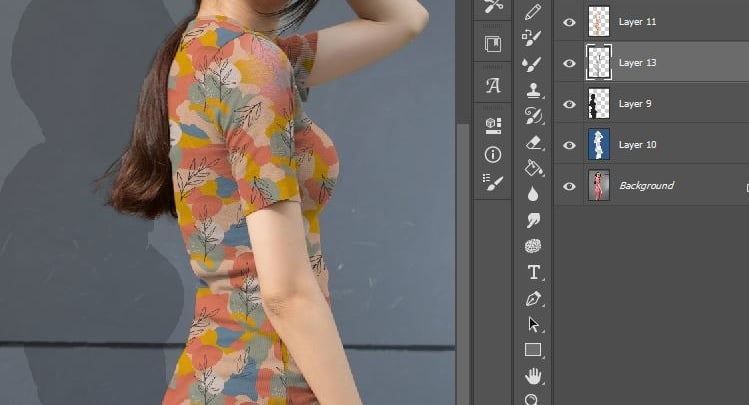Select the Pencil tool
The image size is (749, 405).
click(533, 11)
